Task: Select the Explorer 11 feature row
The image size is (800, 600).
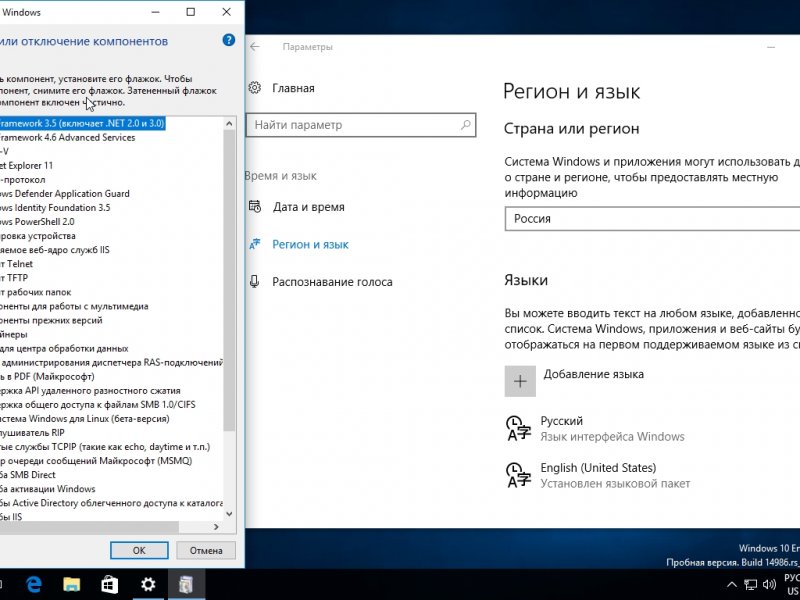Action: [x=27, y=165]
